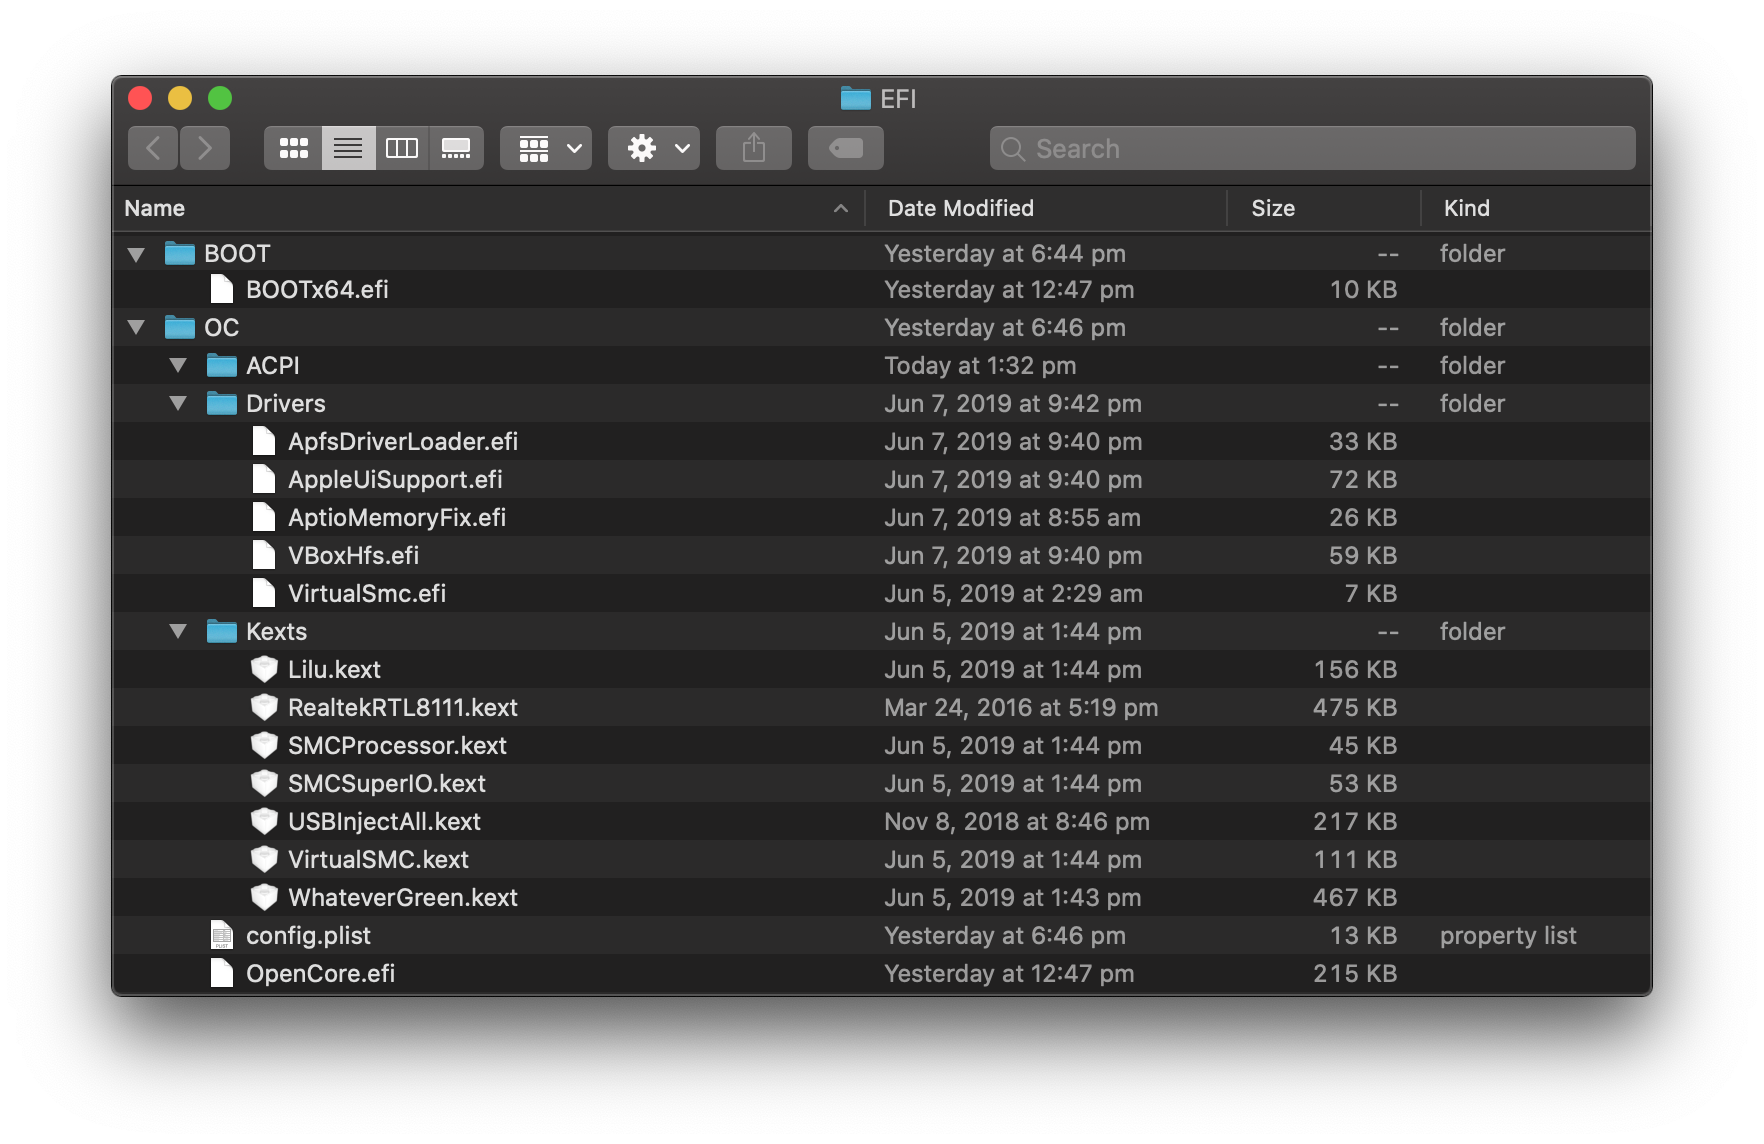Select the BOOT folder icon
This screenshot has width=1764, height=1144.
click(x=180, y=253)
